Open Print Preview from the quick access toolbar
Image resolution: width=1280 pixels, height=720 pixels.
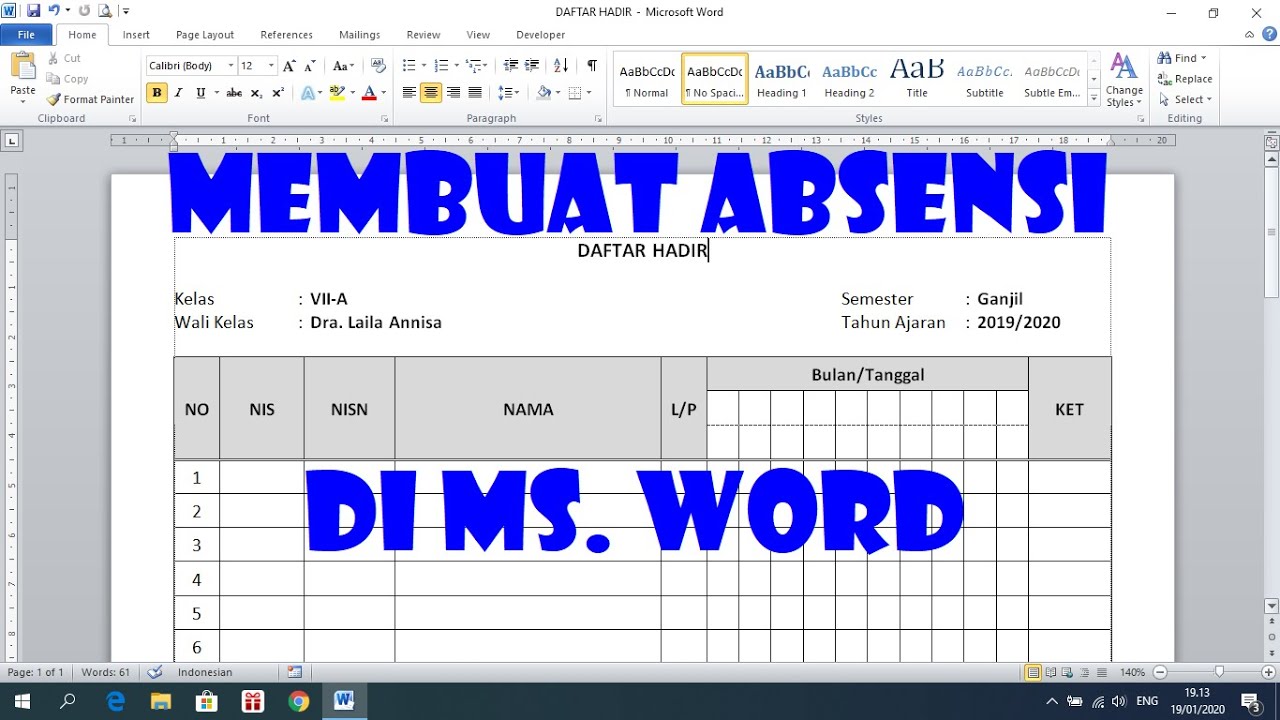coord(105,11)
